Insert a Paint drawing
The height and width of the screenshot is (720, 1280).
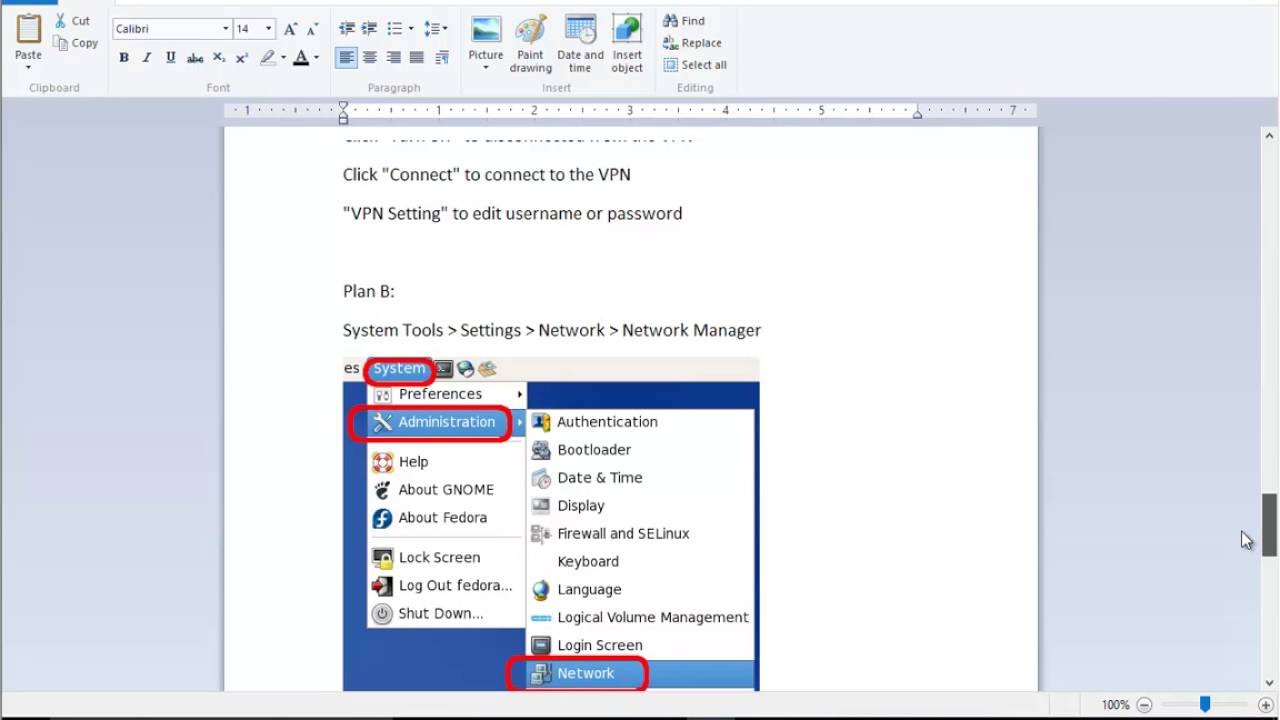(x=530, y=43)
